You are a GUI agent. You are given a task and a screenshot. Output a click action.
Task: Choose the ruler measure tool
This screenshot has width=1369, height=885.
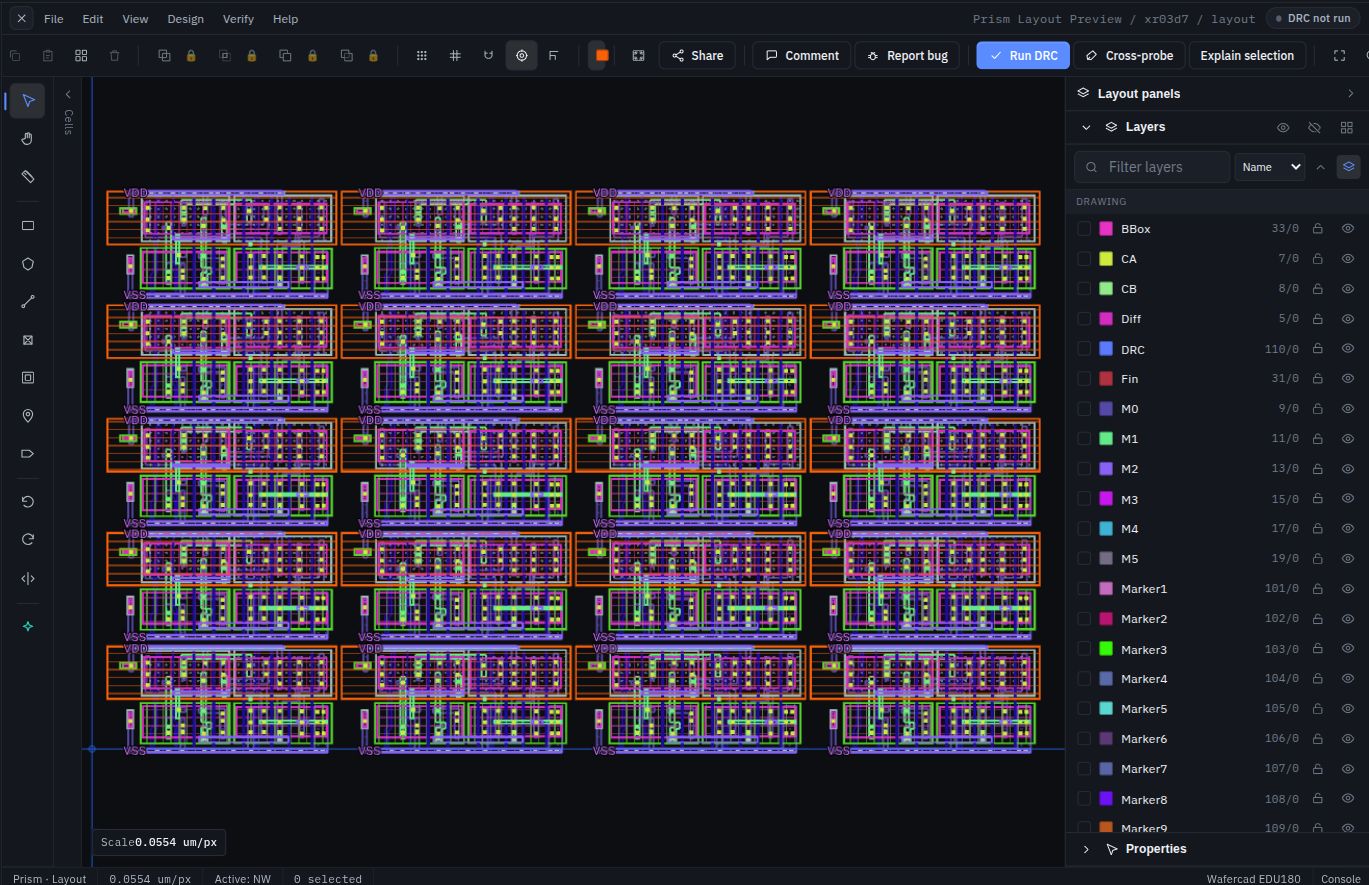tap(28, 177)
